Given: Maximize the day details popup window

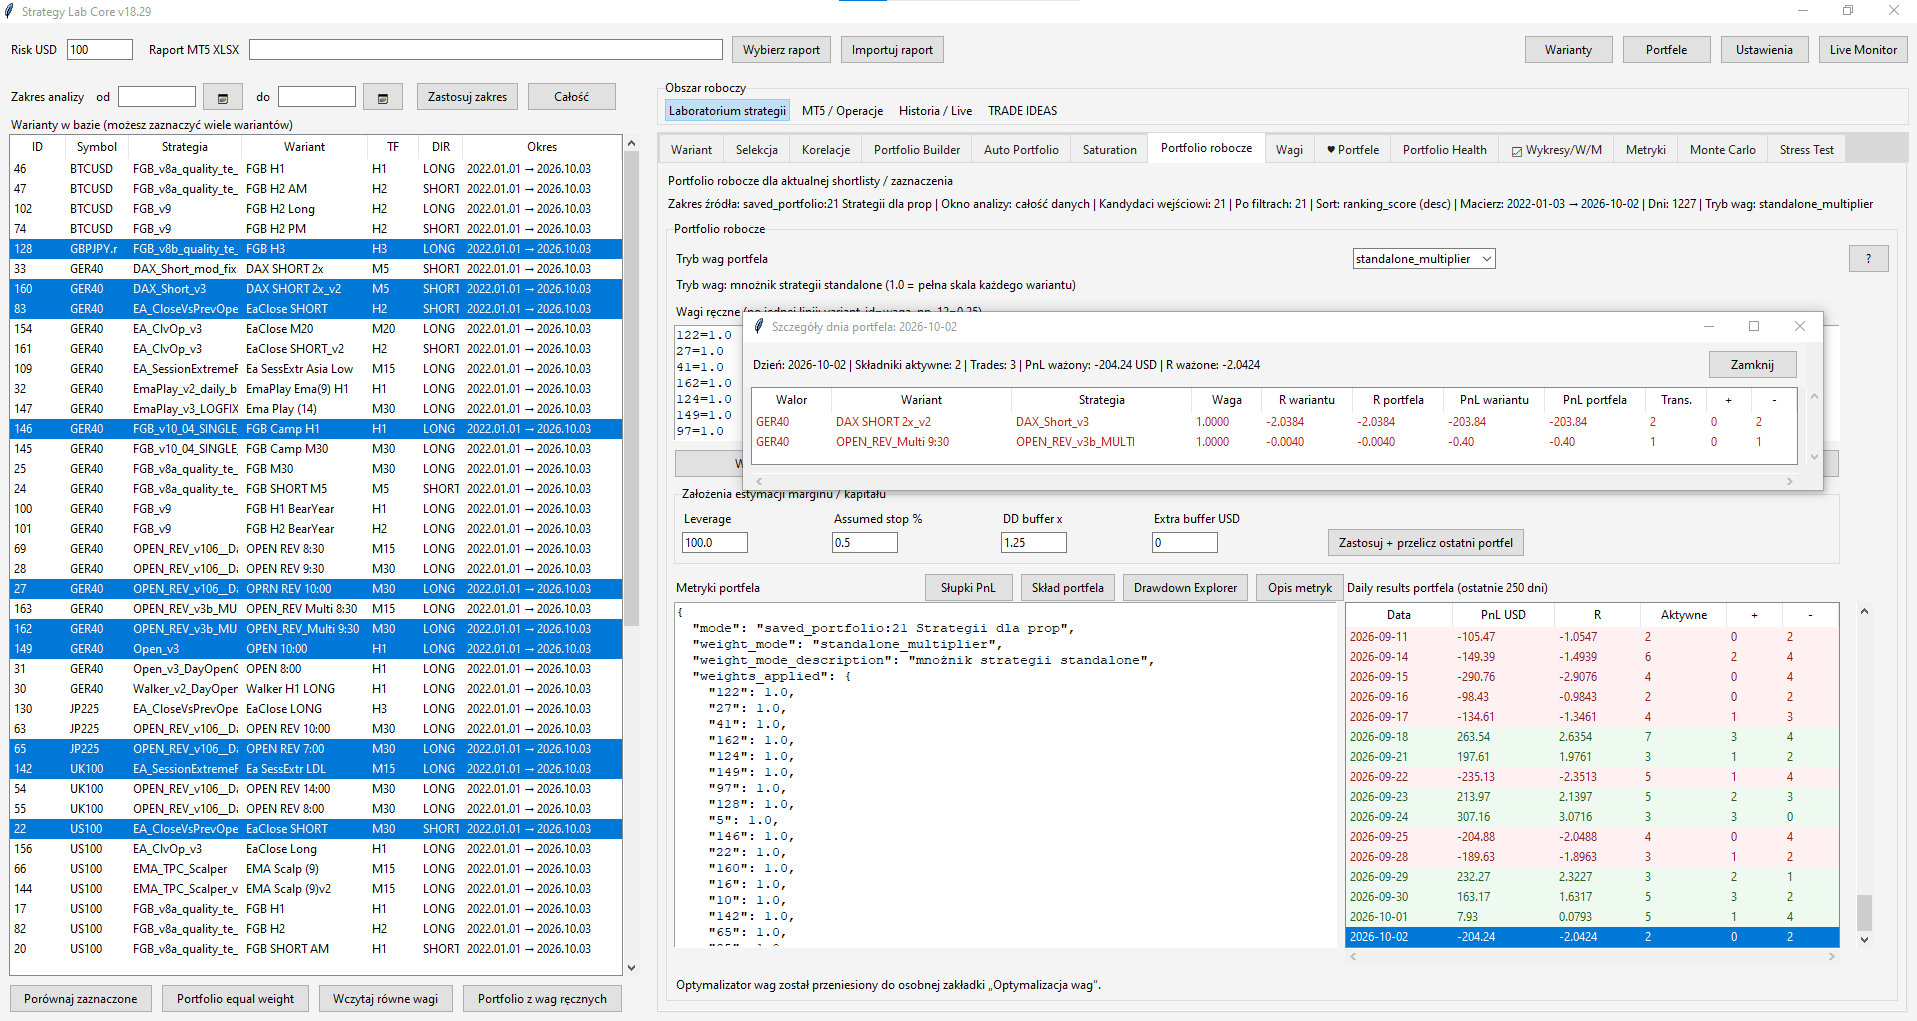Looking at the screenshot, I should click(1753, 326).
